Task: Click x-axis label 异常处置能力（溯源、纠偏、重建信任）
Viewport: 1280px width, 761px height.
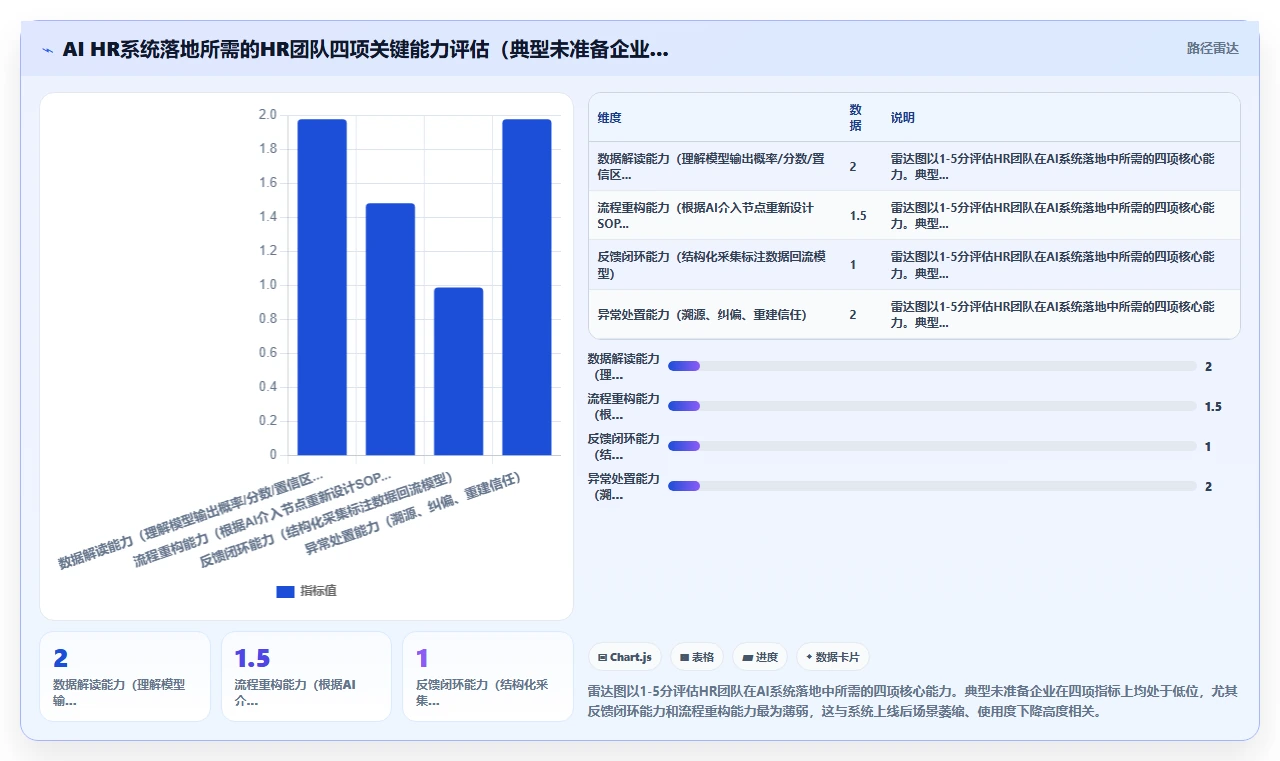Action: click(413, 514)
